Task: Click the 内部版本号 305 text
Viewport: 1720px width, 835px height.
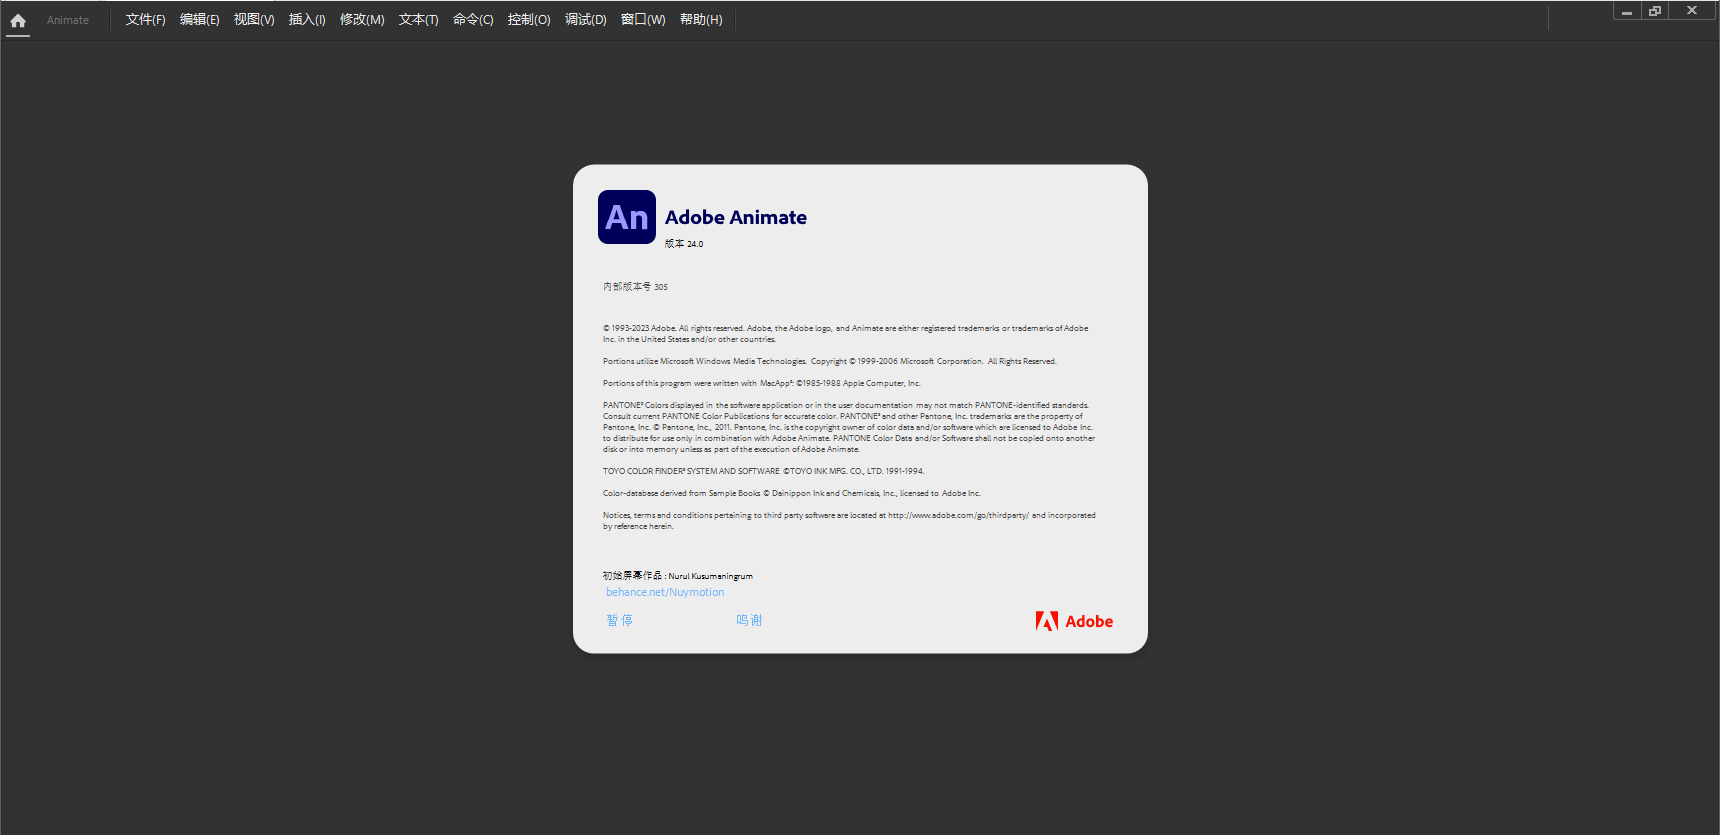Action: coord(635,287)
